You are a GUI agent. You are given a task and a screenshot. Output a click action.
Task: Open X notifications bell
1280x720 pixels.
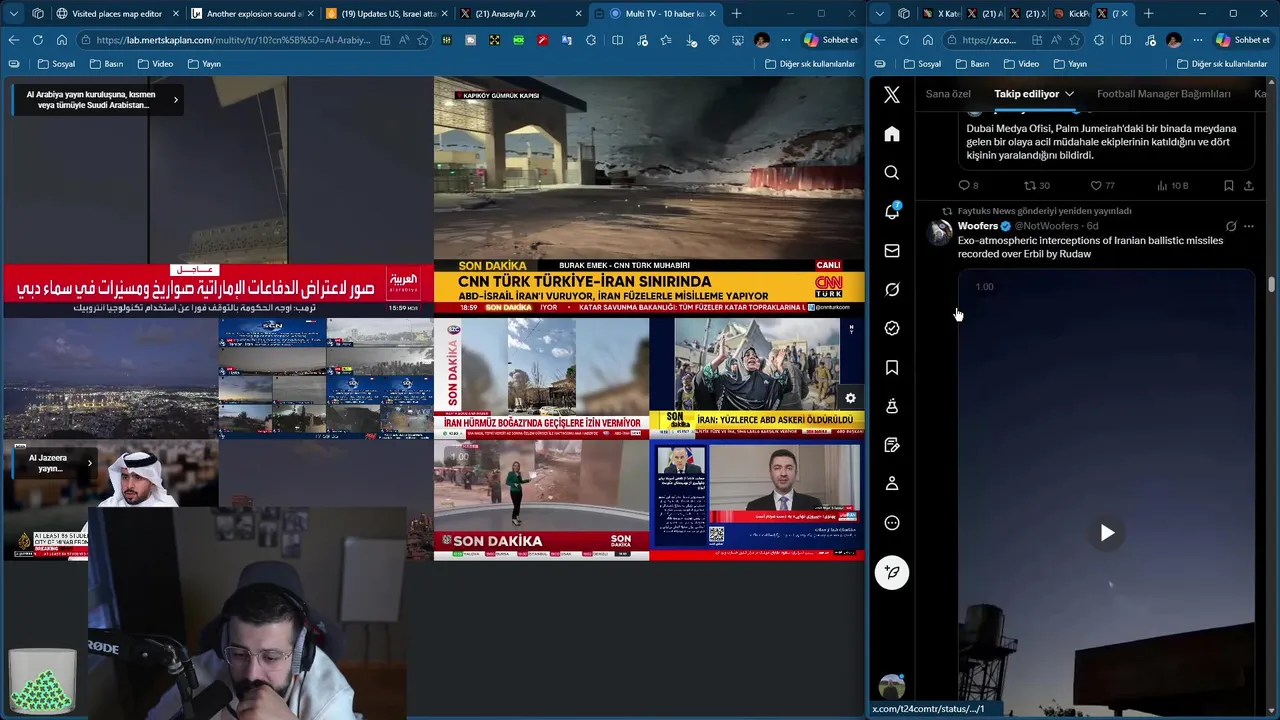click(x=892, y=211)
